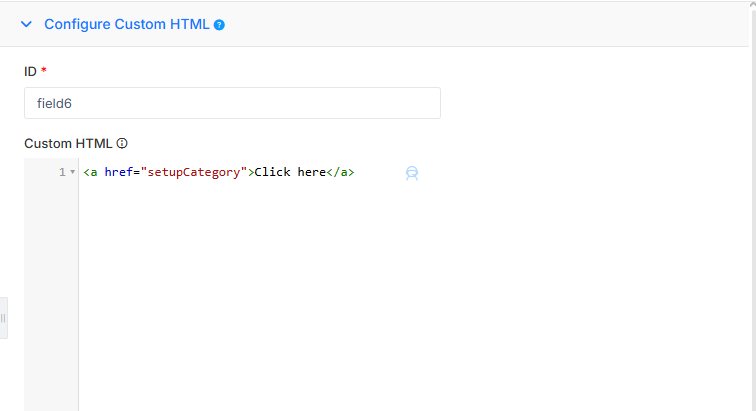Collapse the Configure Custom HTML section chevron
This screenshot has height=411, width=756.
[27, 24]
